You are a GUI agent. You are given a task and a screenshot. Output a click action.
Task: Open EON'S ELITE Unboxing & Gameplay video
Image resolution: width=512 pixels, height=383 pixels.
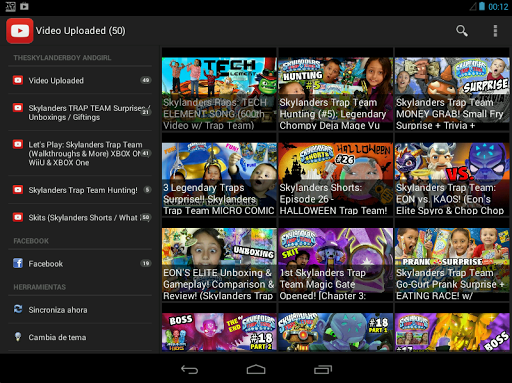[x=219, y=264]
